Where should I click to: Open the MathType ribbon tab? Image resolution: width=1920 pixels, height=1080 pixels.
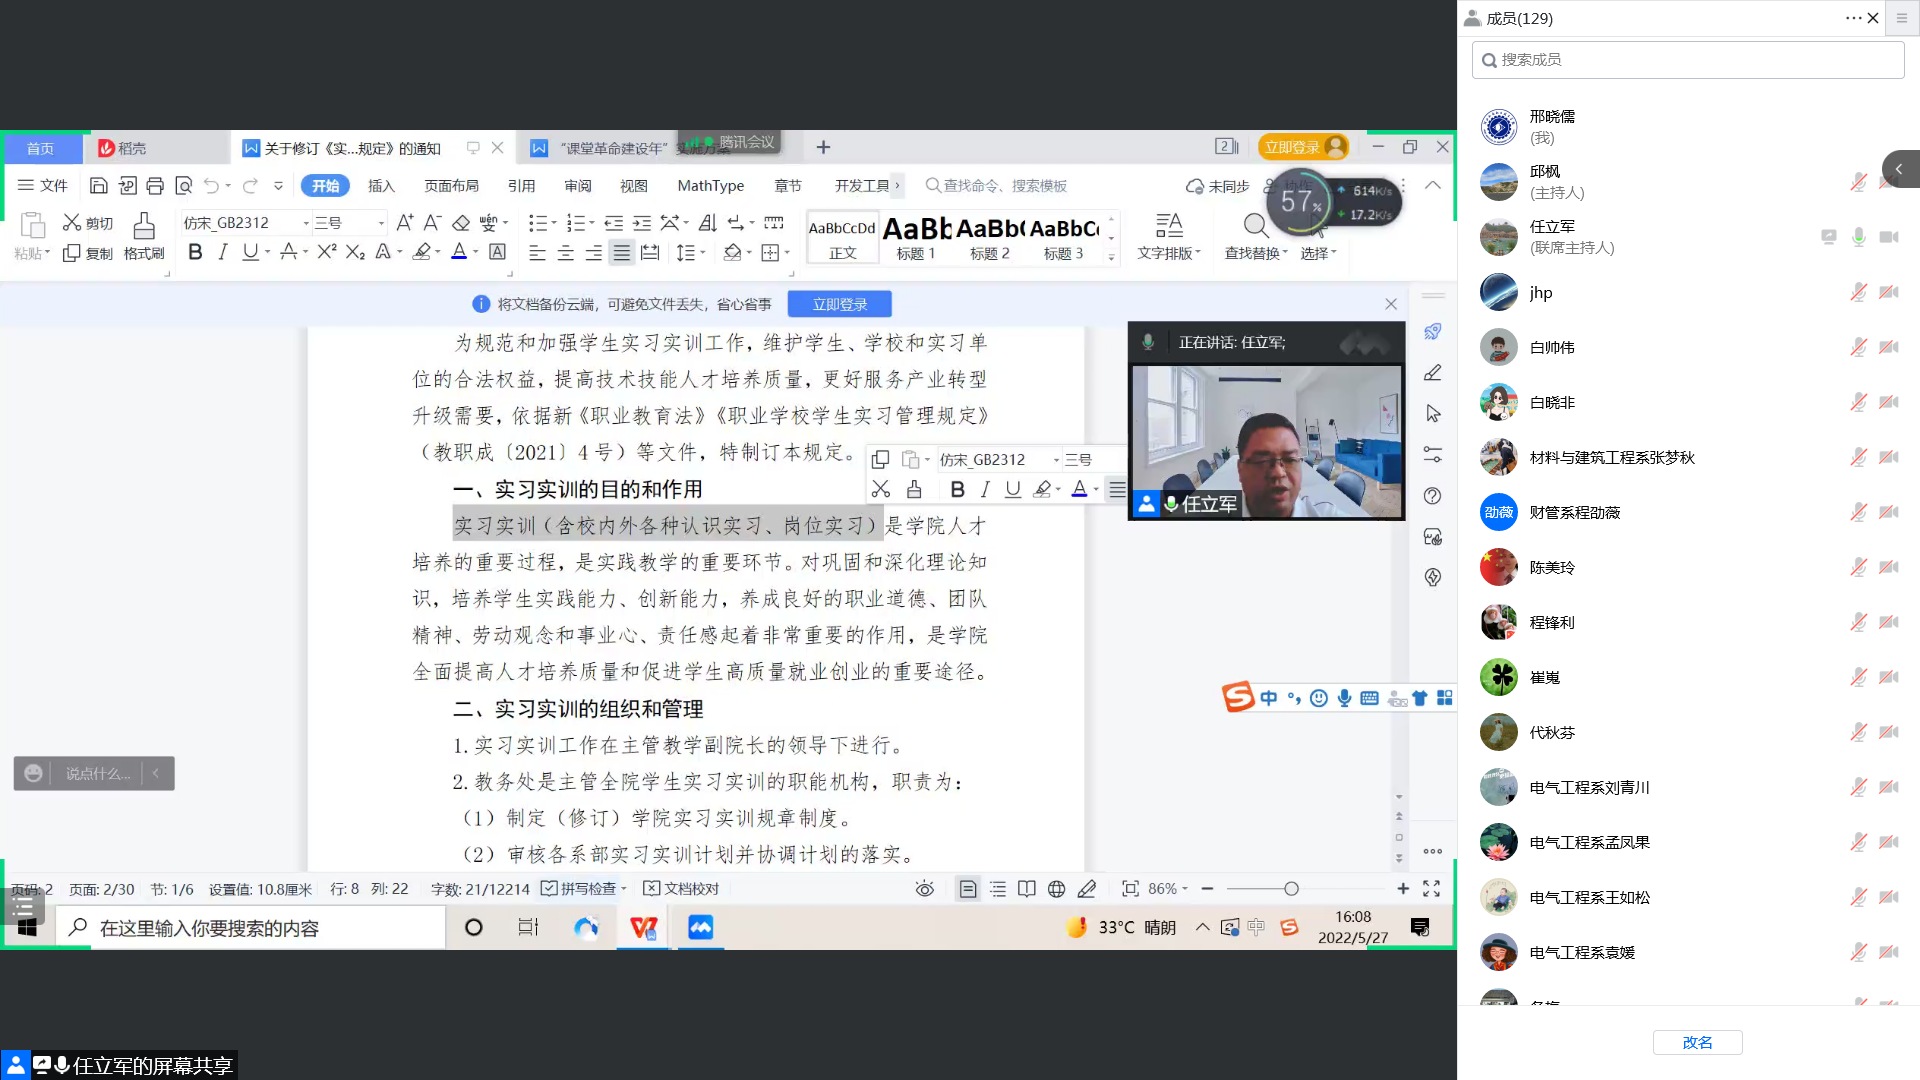click(x=710, y=186)
